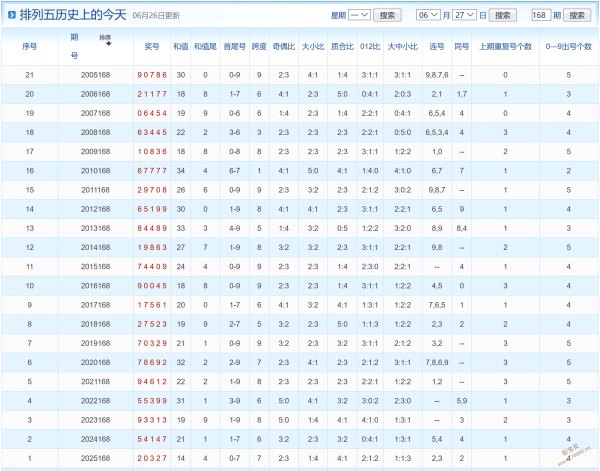Image resolution: width=600 pixels, height=471 pixels.
Task: Click the 跨度 column header
Action: pyautogui.click(x=259, y=47)
